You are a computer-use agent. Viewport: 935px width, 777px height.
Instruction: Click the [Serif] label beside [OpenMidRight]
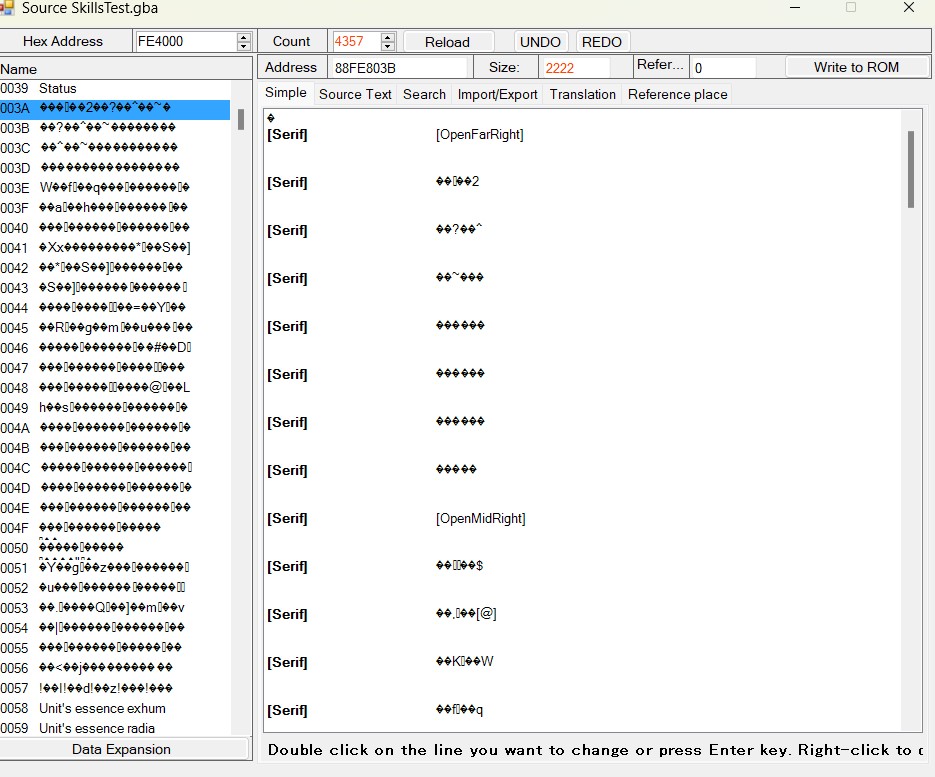(287, 519)
